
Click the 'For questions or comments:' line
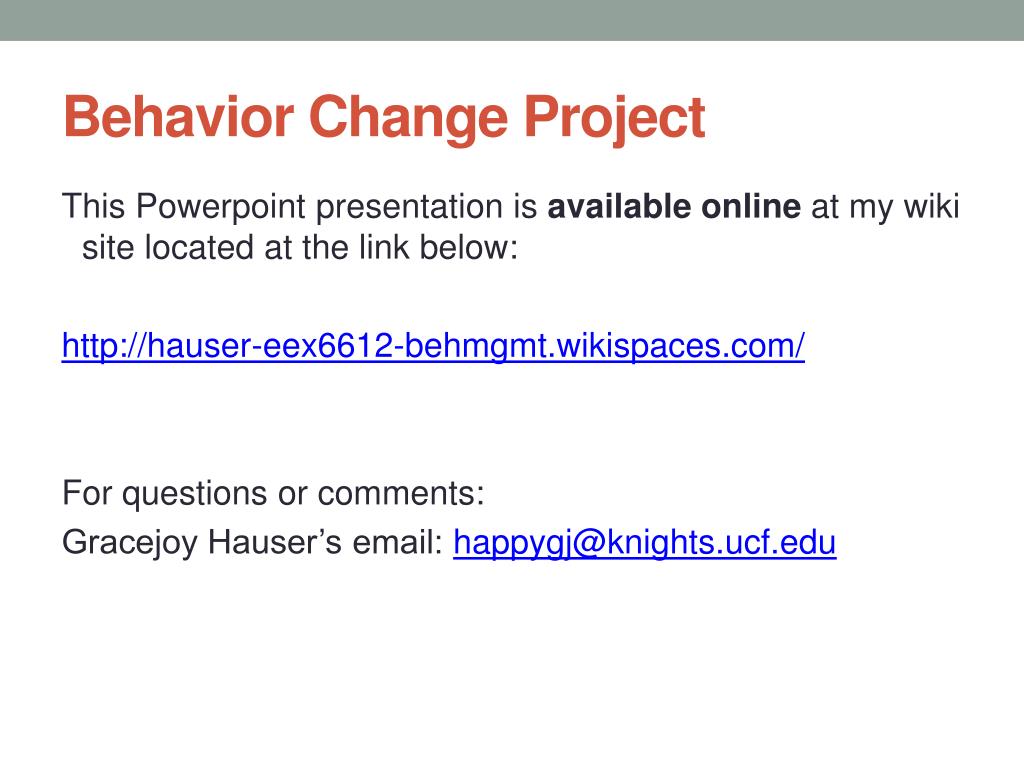(274, 493)
